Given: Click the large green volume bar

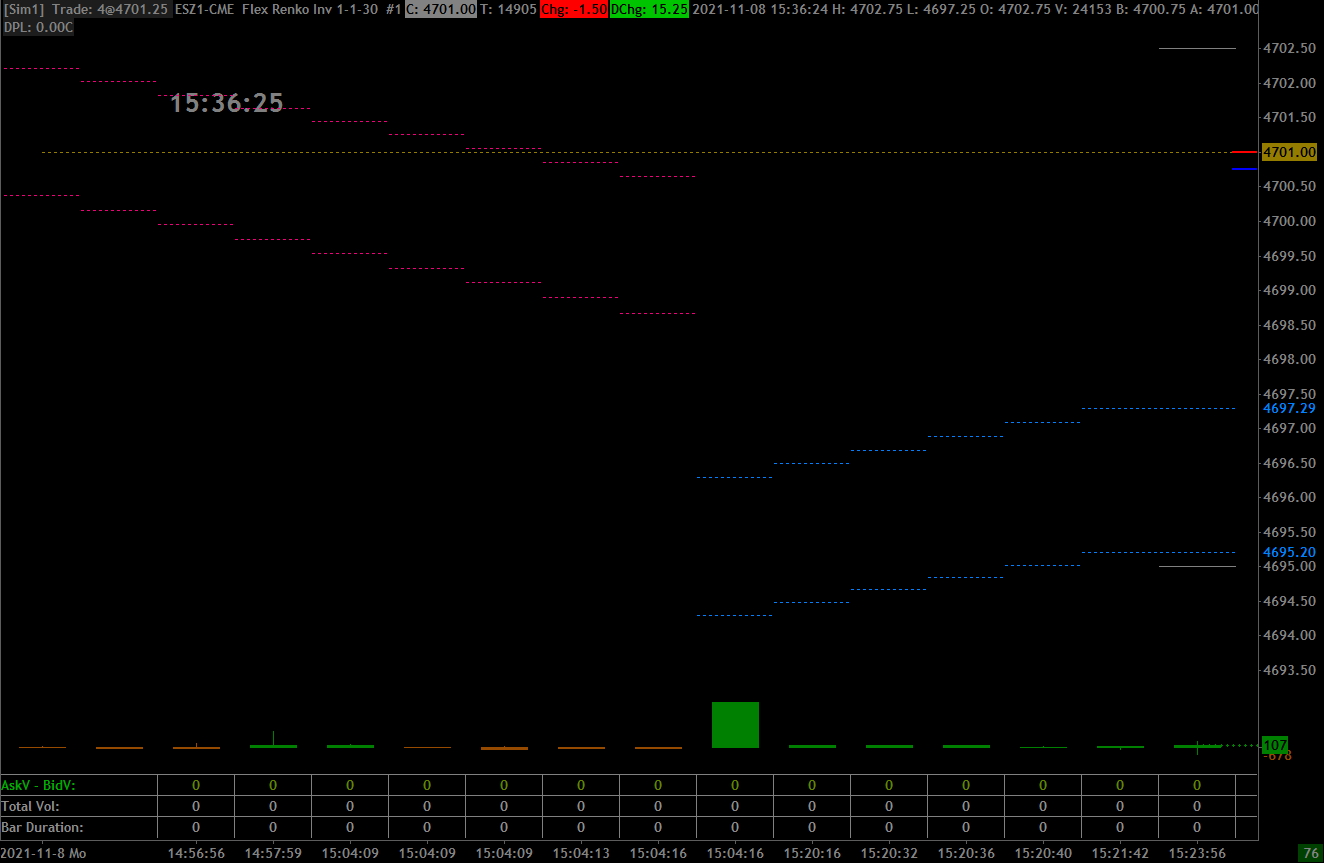Looking at the screenshot, I should [x=735, y=725].
